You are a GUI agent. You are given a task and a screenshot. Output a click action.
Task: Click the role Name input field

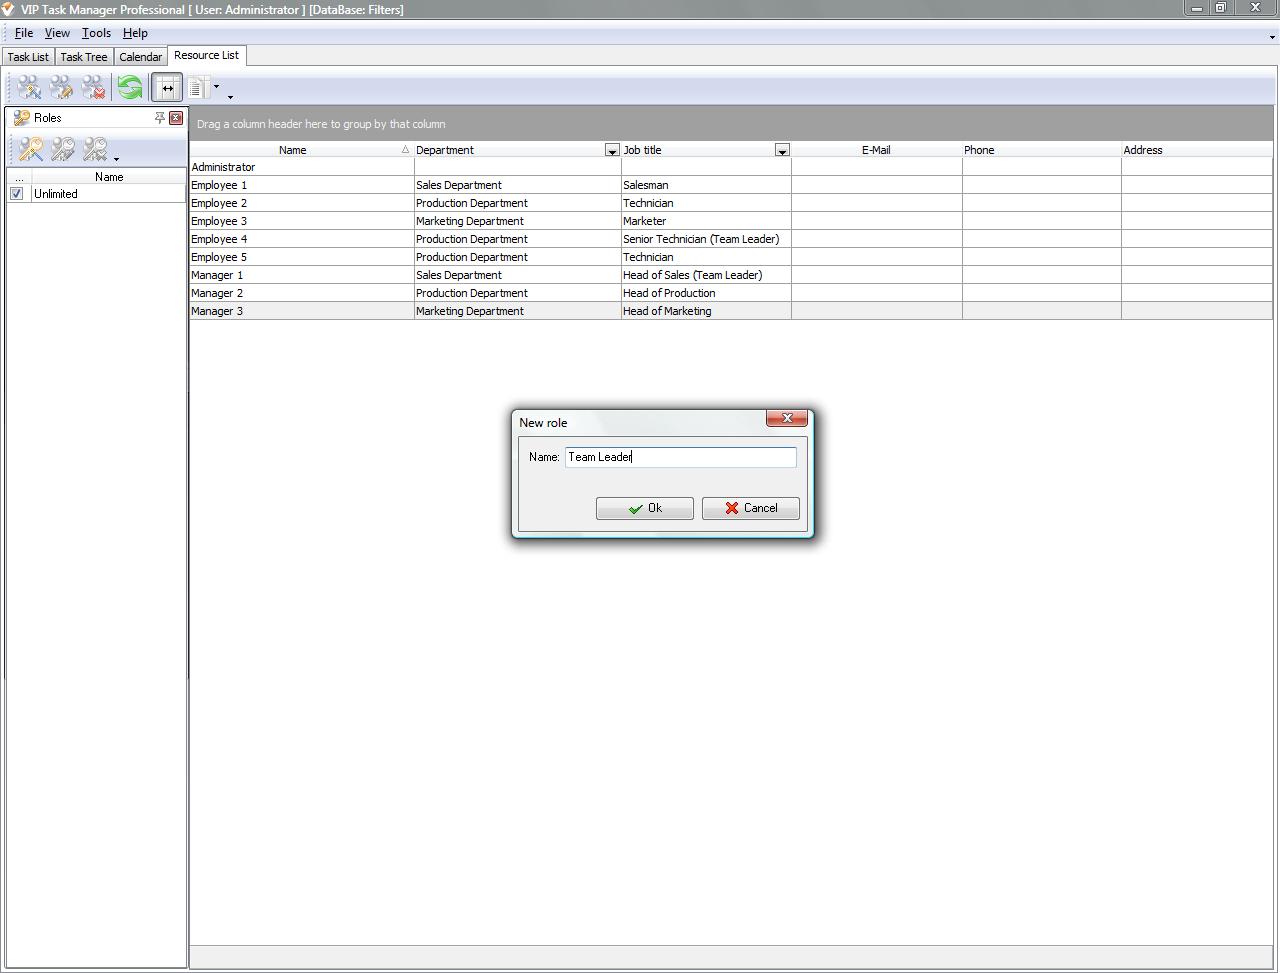click(x=680, y=457)
